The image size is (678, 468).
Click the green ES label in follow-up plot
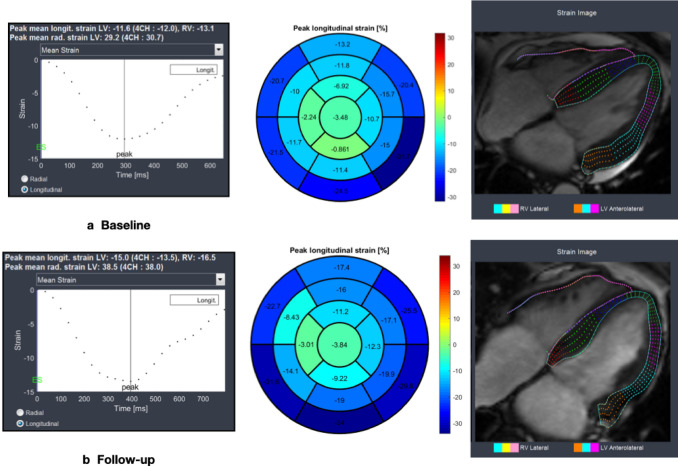37,380
